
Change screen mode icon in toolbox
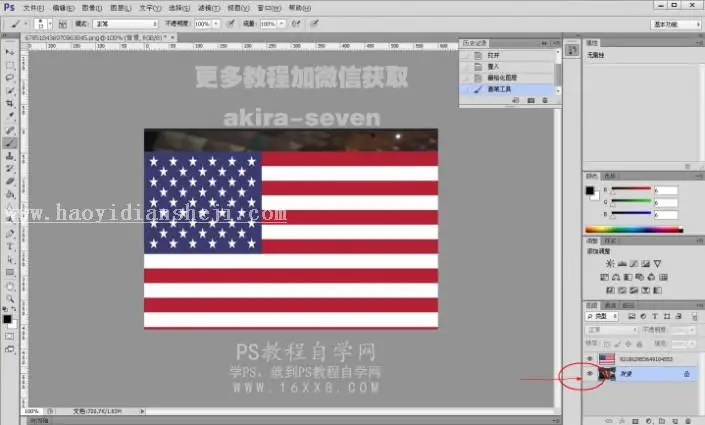(x=9, y=349)
